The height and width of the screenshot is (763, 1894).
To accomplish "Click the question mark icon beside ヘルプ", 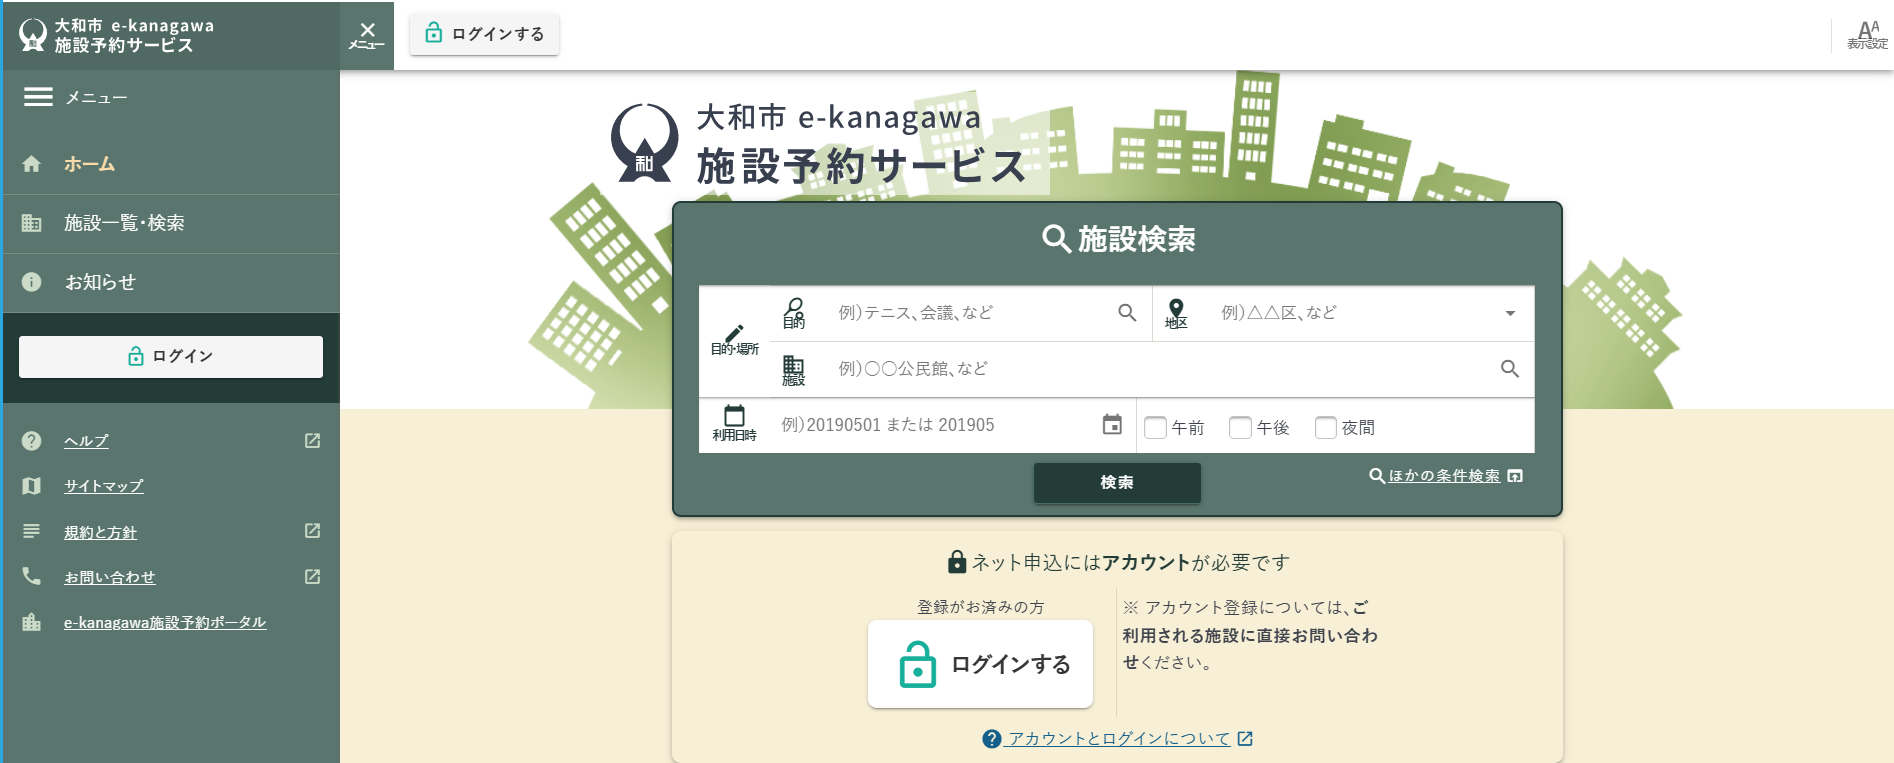I will pyautogui.click(x=32, y=441).
